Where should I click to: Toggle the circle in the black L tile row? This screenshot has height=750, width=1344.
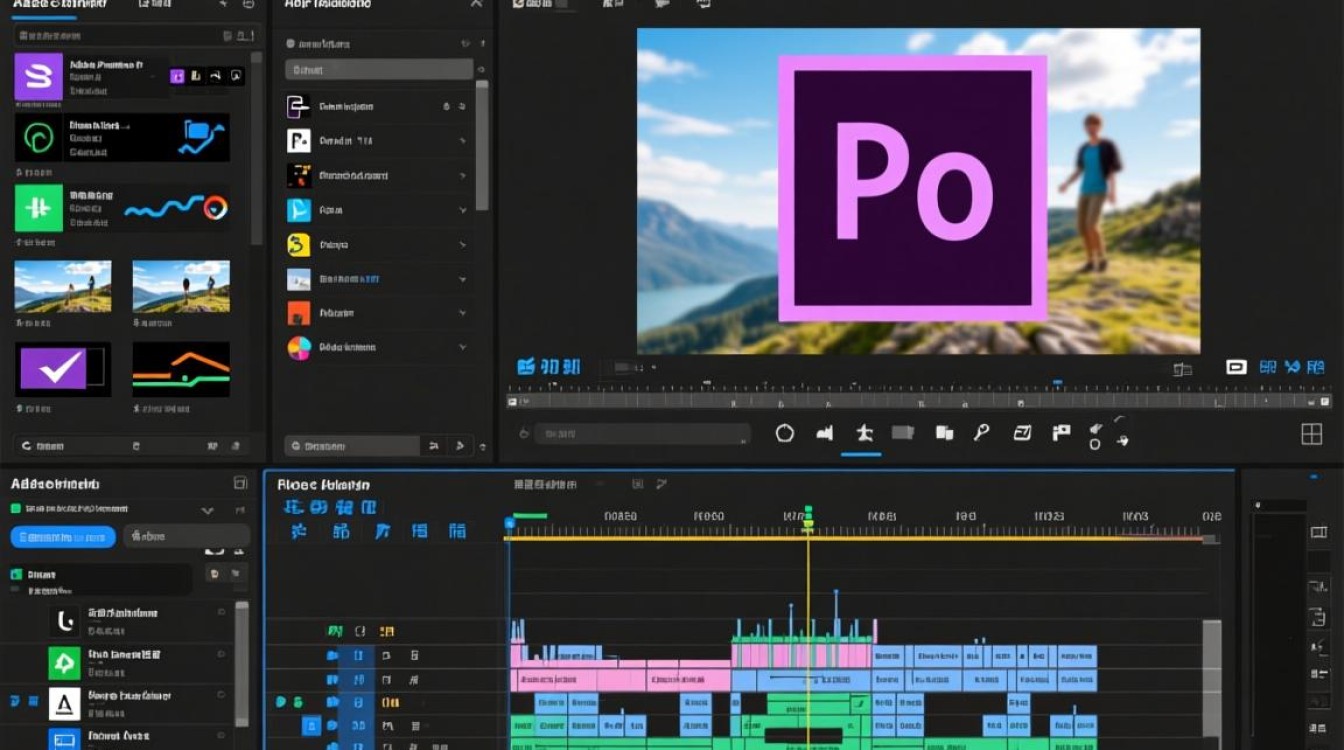pyautogui.click(x=221, y=612)
